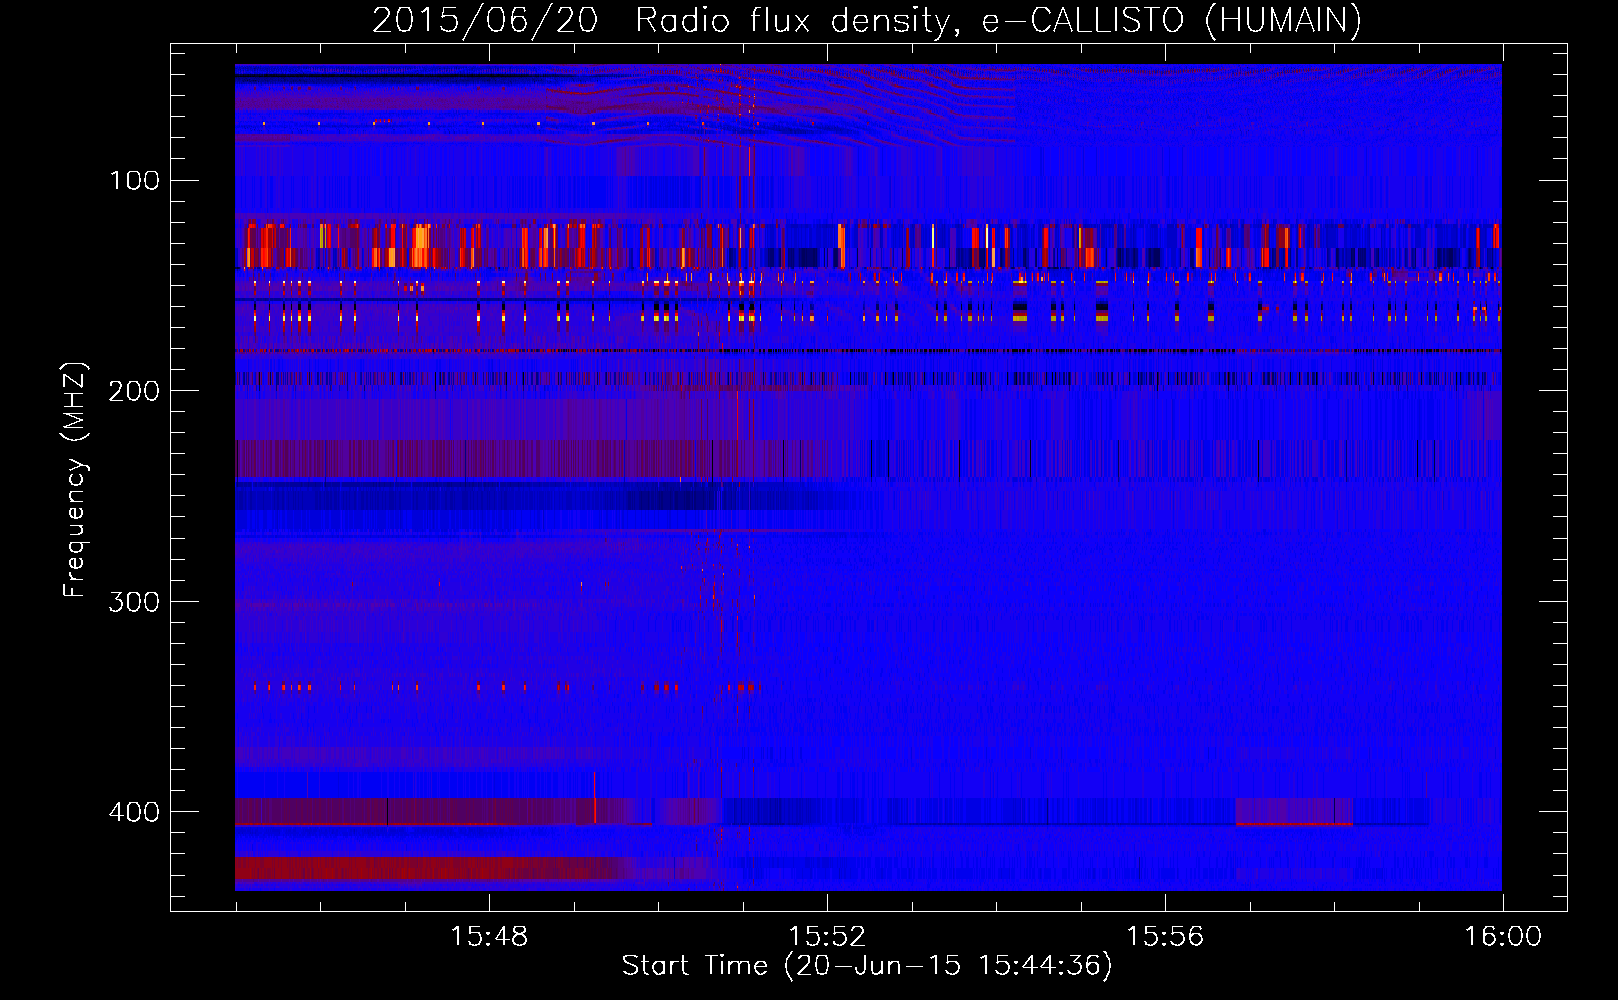Click the plot title "2015/06/20 Radio flux density, e-CALLISTO (HUMAIN)"

(866, 20)
